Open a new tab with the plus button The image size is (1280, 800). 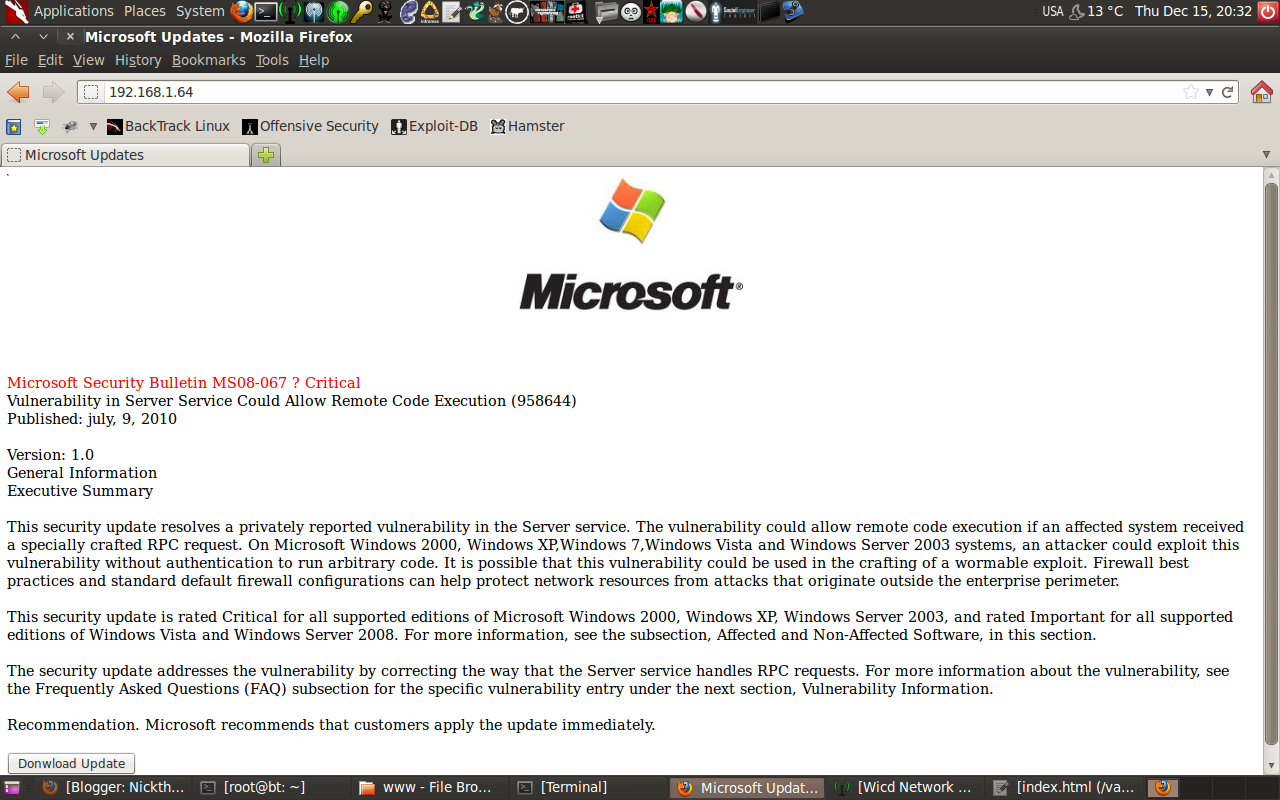pos(266,155)
